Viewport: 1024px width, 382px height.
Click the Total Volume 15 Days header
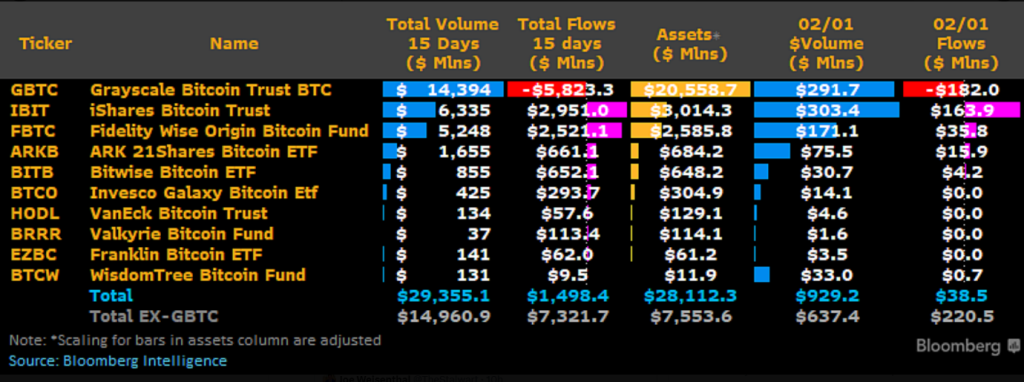point(443,44)
